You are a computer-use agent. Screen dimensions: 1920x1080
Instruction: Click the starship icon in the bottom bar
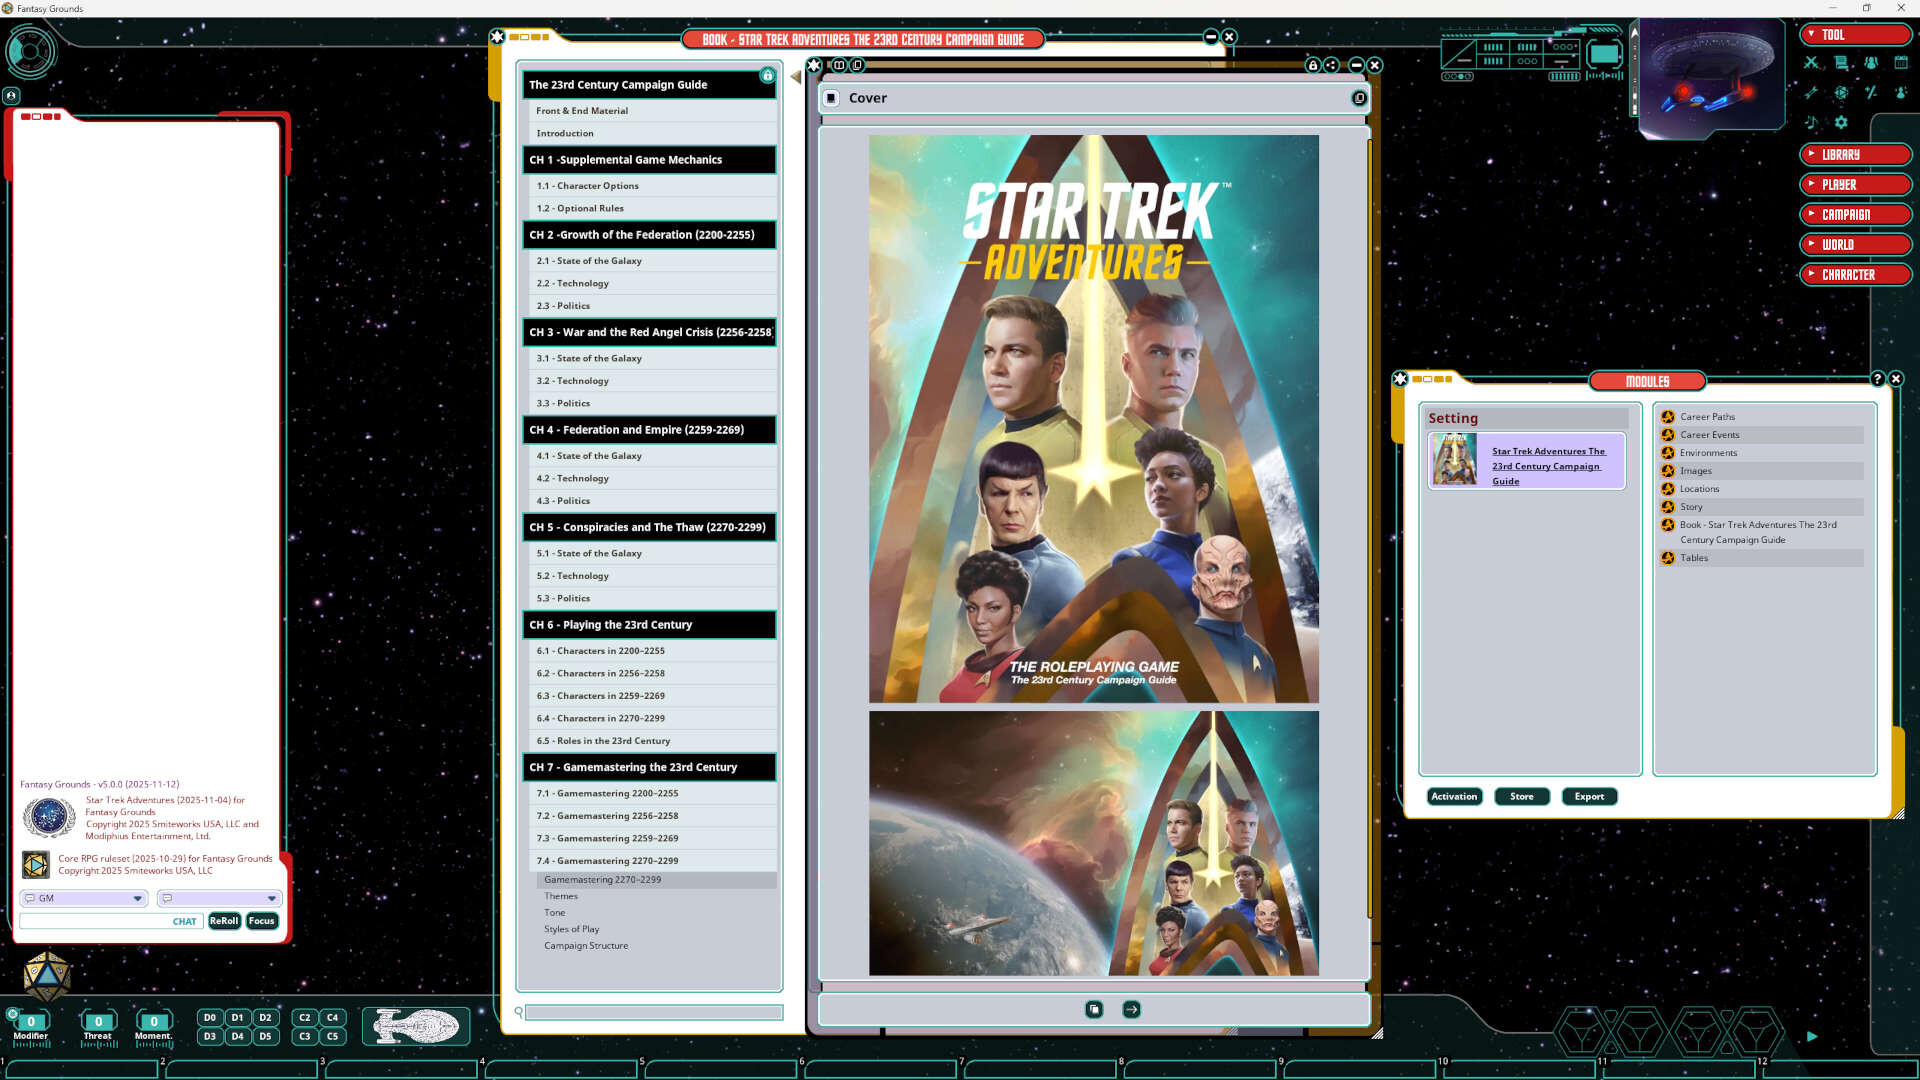(x=416, y=1026)
